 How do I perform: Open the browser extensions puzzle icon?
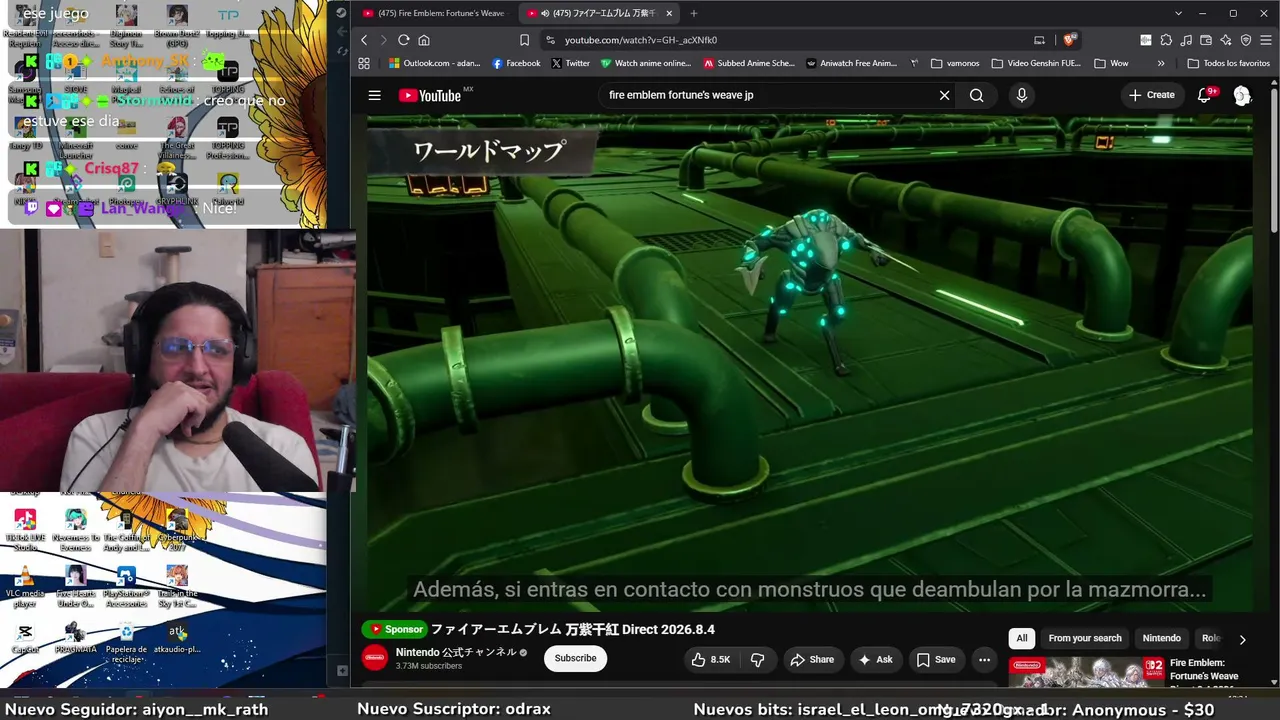pyautogui.click(x=1166, y=40)
